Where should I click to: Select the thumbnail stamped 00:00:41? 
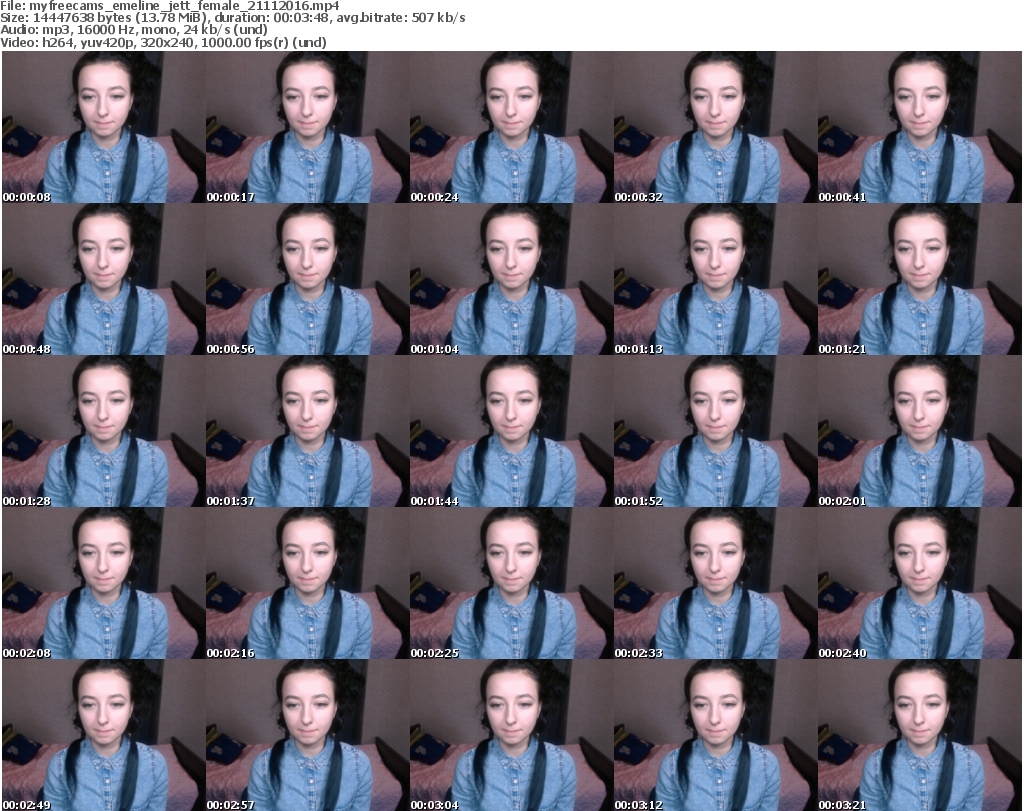pyautogui.click(x=920, y=127)
